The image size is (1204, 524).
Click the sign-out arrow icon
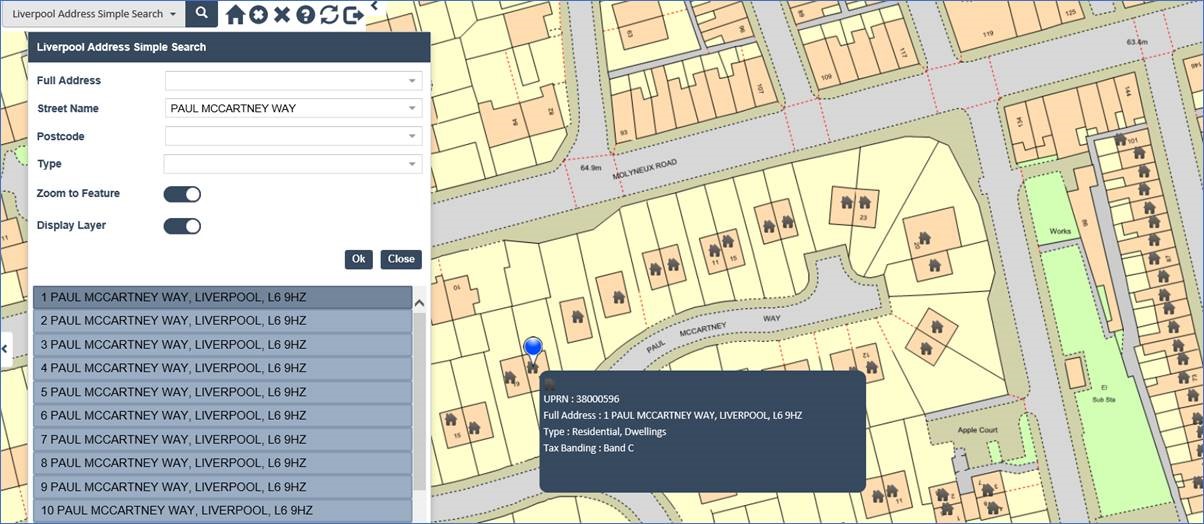(353, 15)
